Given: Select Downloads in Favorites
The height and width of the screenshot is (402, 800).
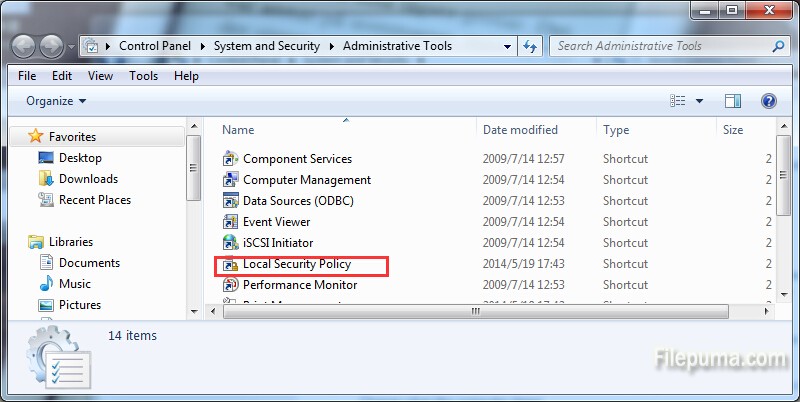Looking at the screenshot, I should point(88,179).
